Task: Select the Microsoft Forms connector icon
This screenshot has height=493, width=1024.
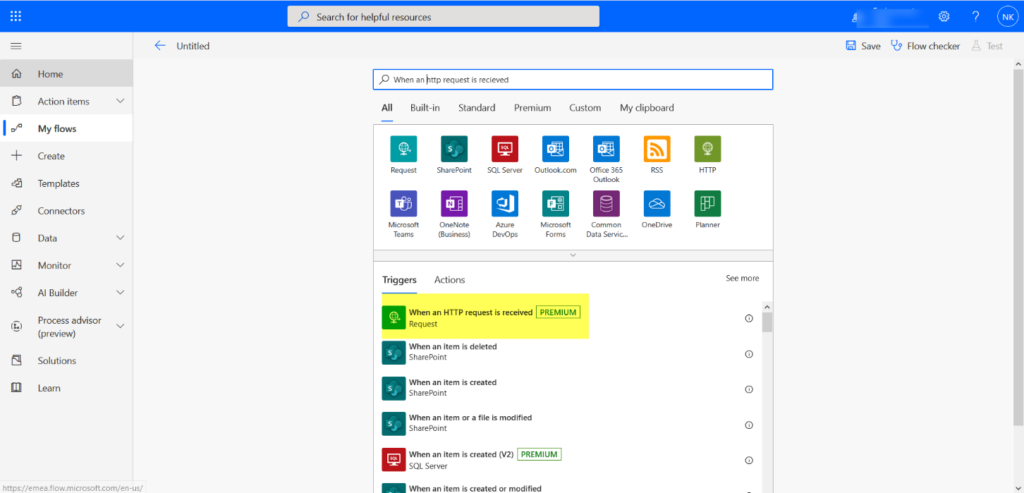Action: (x=555, y=204)
